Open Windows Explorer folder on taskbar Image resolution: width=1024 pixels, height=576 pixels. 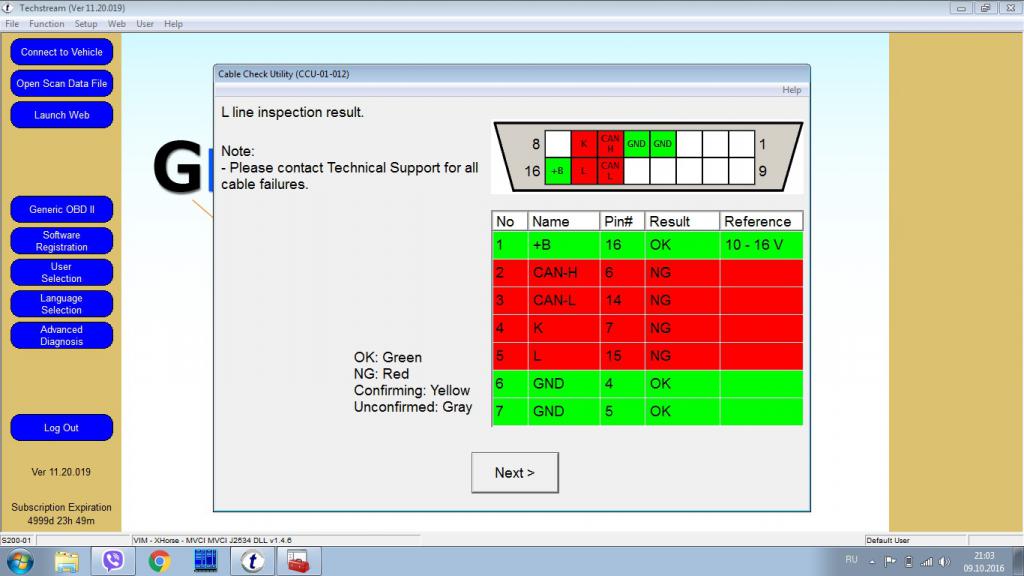(x=67, y=561)
